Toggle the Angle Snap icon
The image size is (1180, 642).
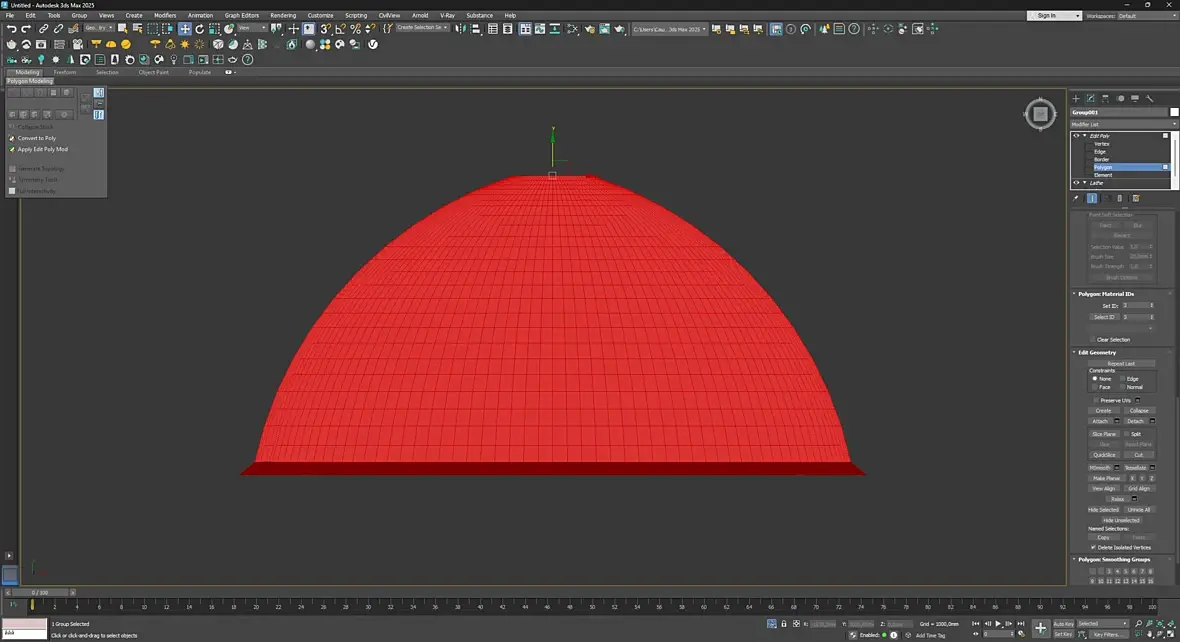coord(341,29)
